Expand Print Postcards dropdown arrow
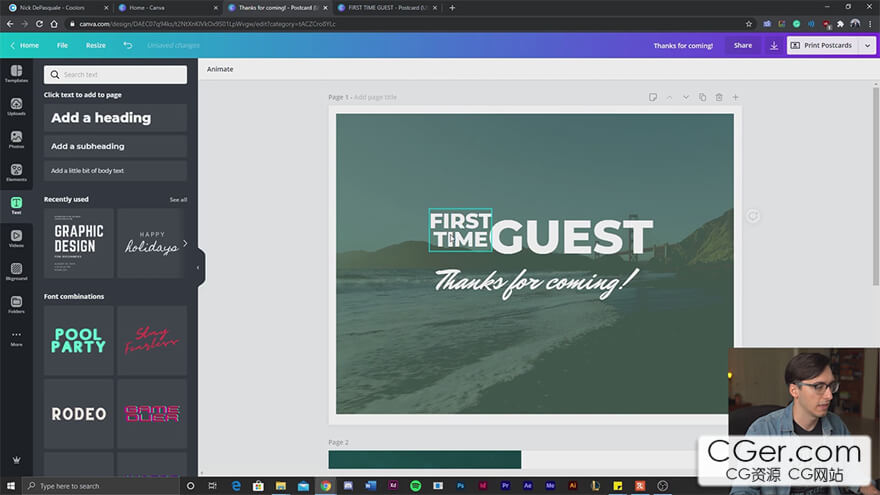Image resolution: width=880 pixels, height=495 pixels. click(x=867, y=45)
